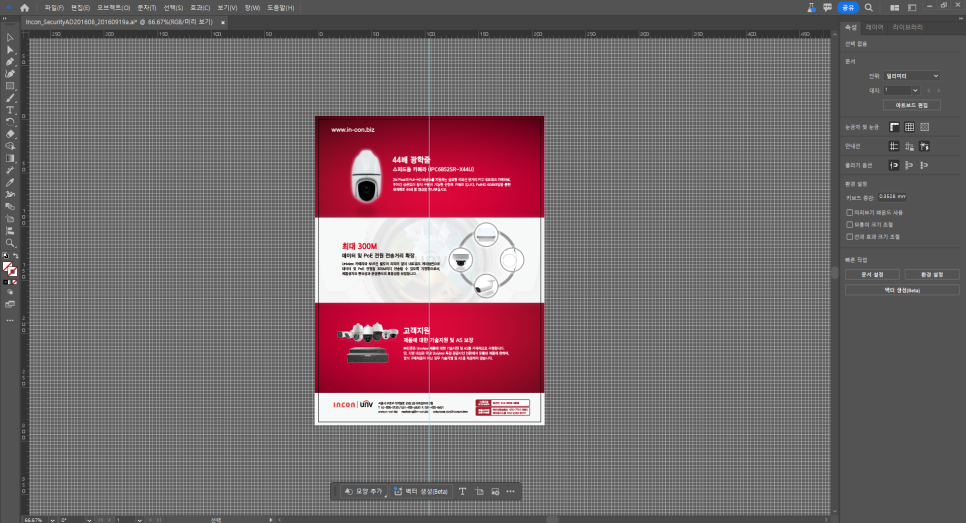Select the Paintbrush tool
Screen dimensions: 966x523
click(x=10, y=98)
